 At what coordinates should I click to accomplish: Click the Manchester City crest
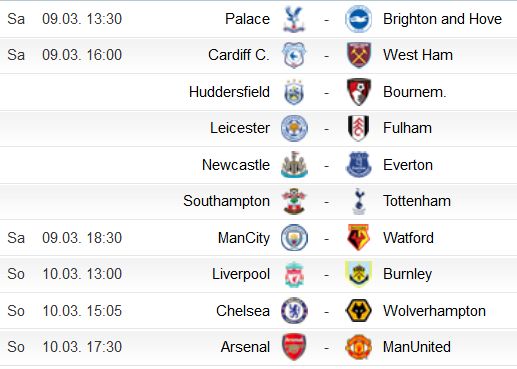click(294, 238)
